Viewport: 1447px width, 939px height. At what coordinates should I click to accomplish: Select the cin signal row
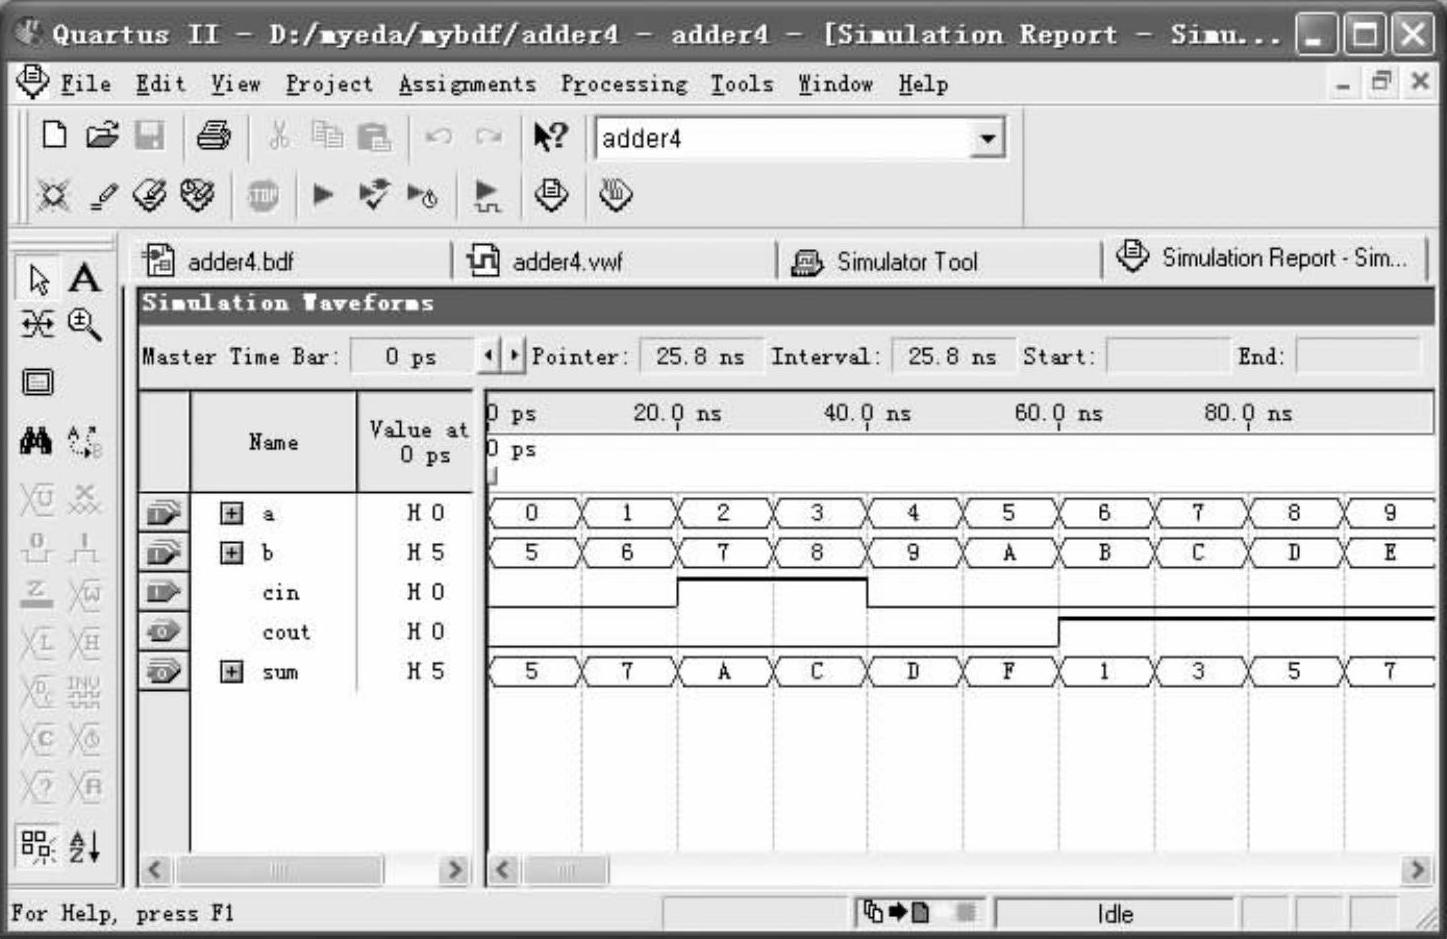305,592
